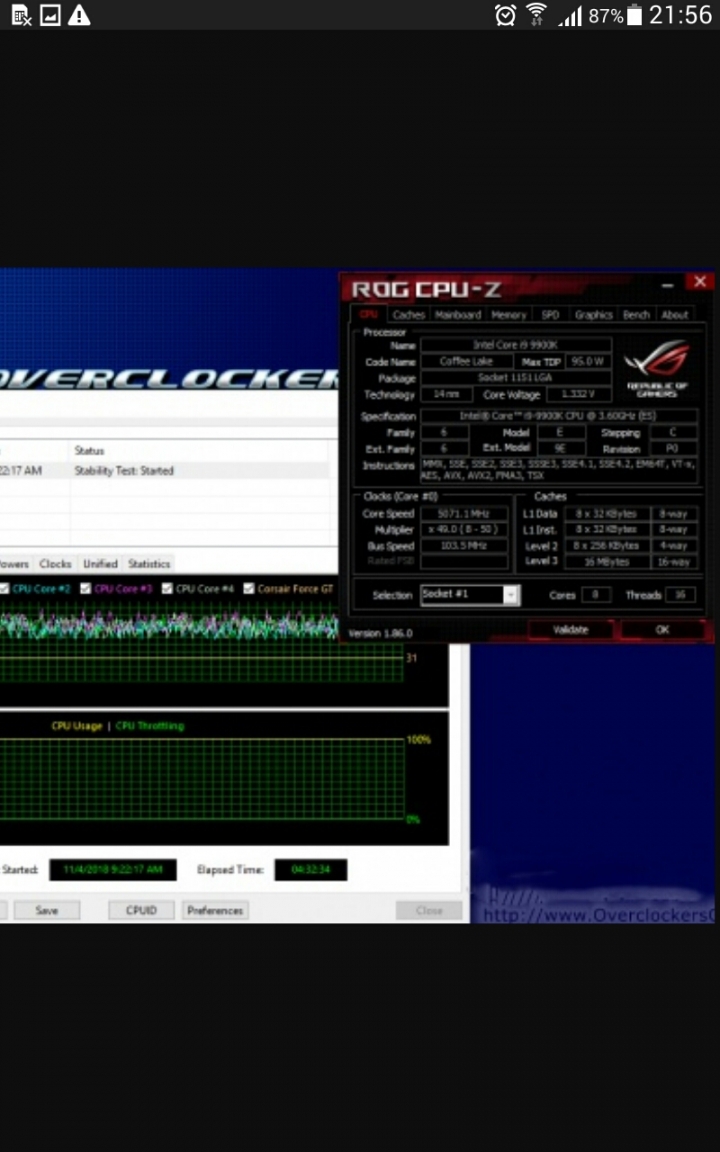Click the Threads count field
Screen dimensions: 720x1152
680,595
